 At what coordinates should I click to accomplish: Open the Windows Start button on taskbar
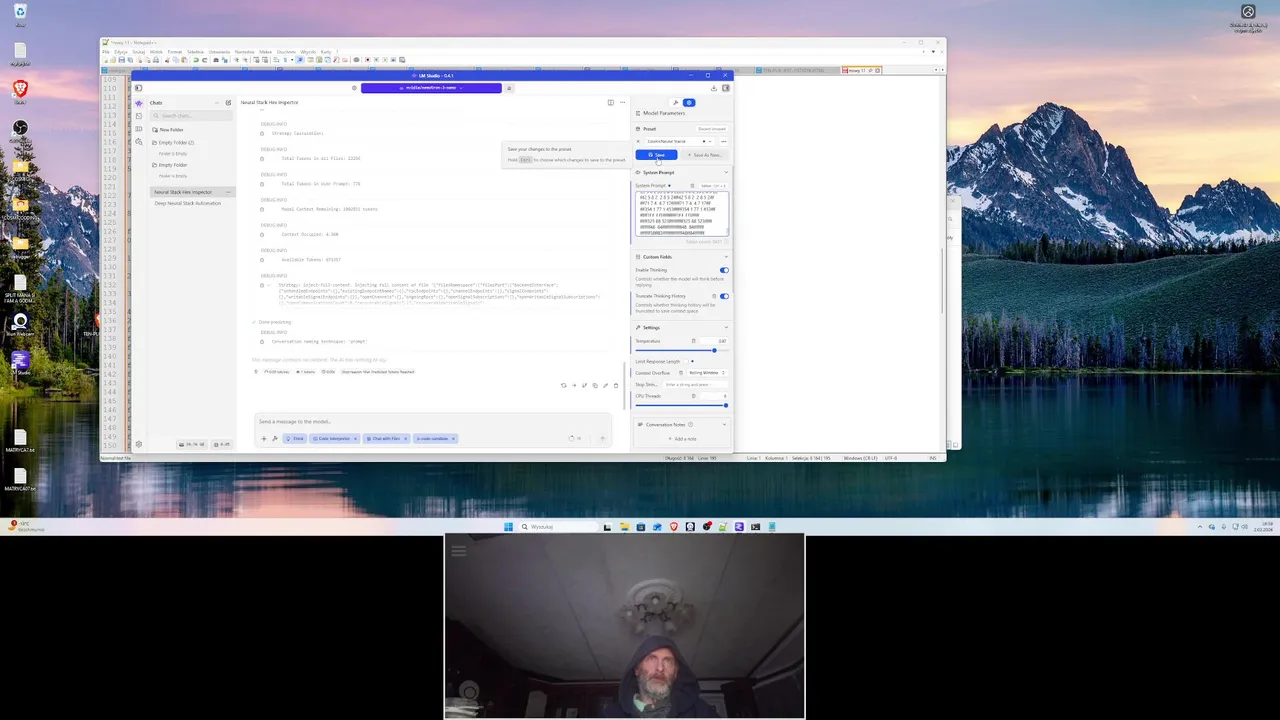(x=508, y=527)
